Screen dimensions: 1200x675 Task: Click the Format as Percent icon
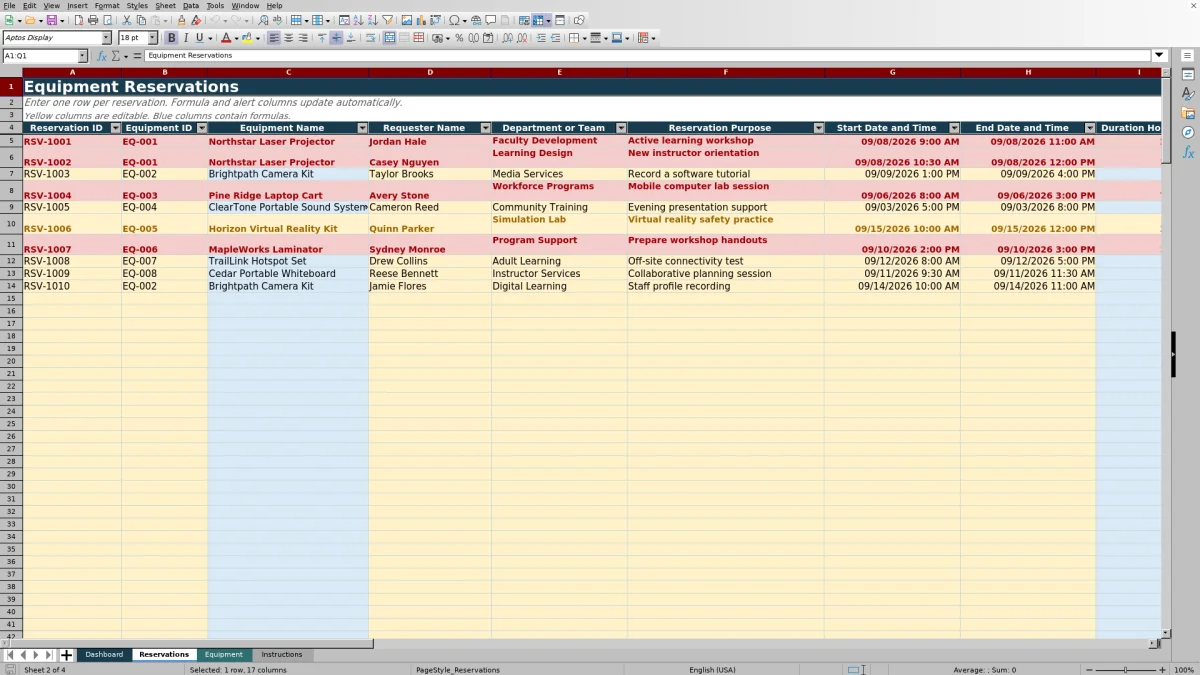459,38
